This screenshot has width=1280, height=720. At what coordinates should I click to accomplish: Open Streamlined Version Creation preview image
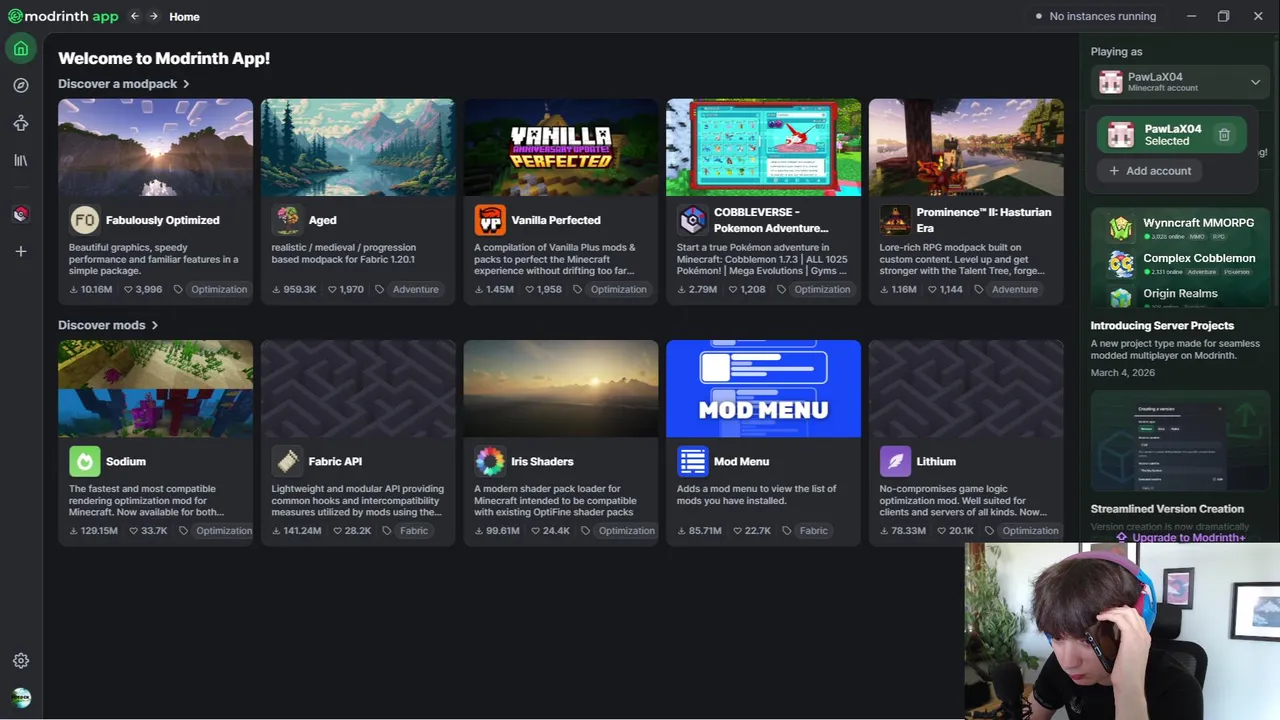pyautogui.click(x=1181, y=442)
